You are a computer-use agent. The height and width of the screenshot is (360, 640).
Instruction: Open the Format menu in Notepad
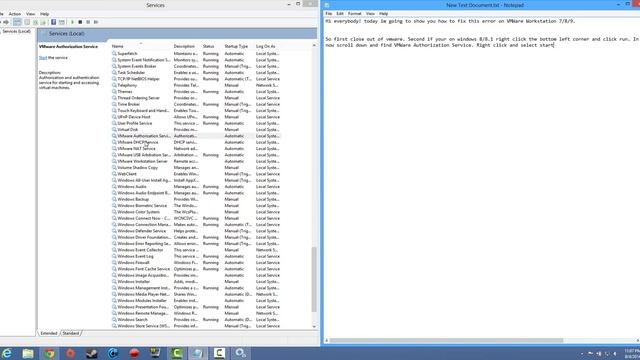354,13
